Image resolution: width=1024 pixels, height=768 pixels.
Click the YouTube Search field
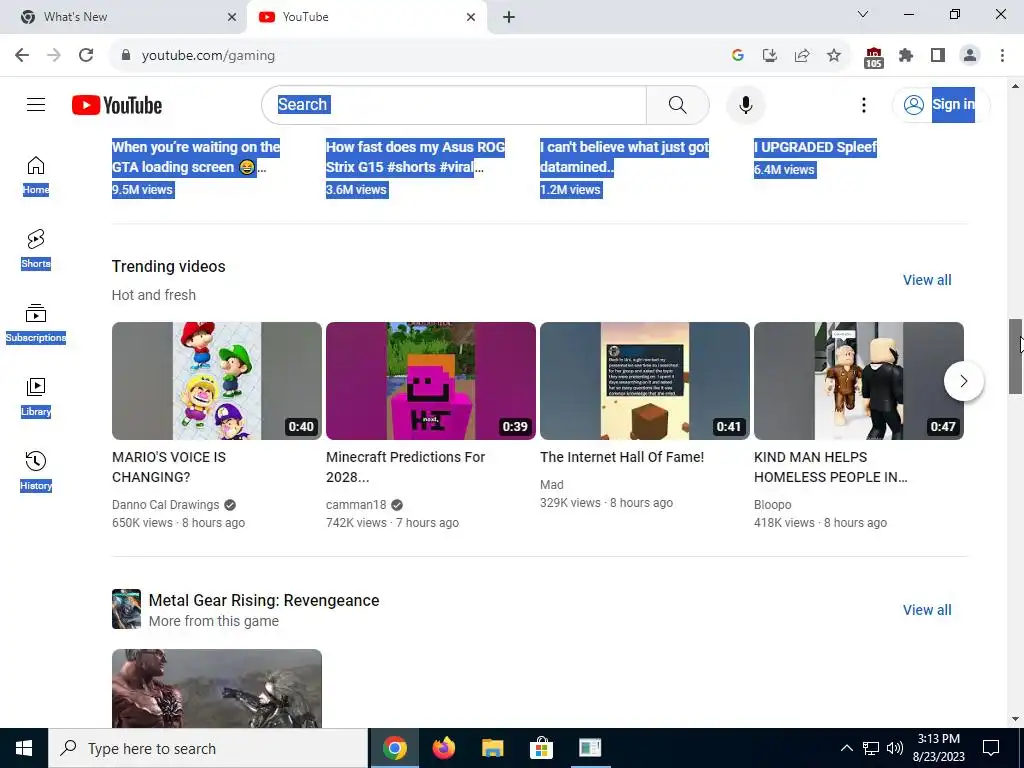(x=454, y=104)
